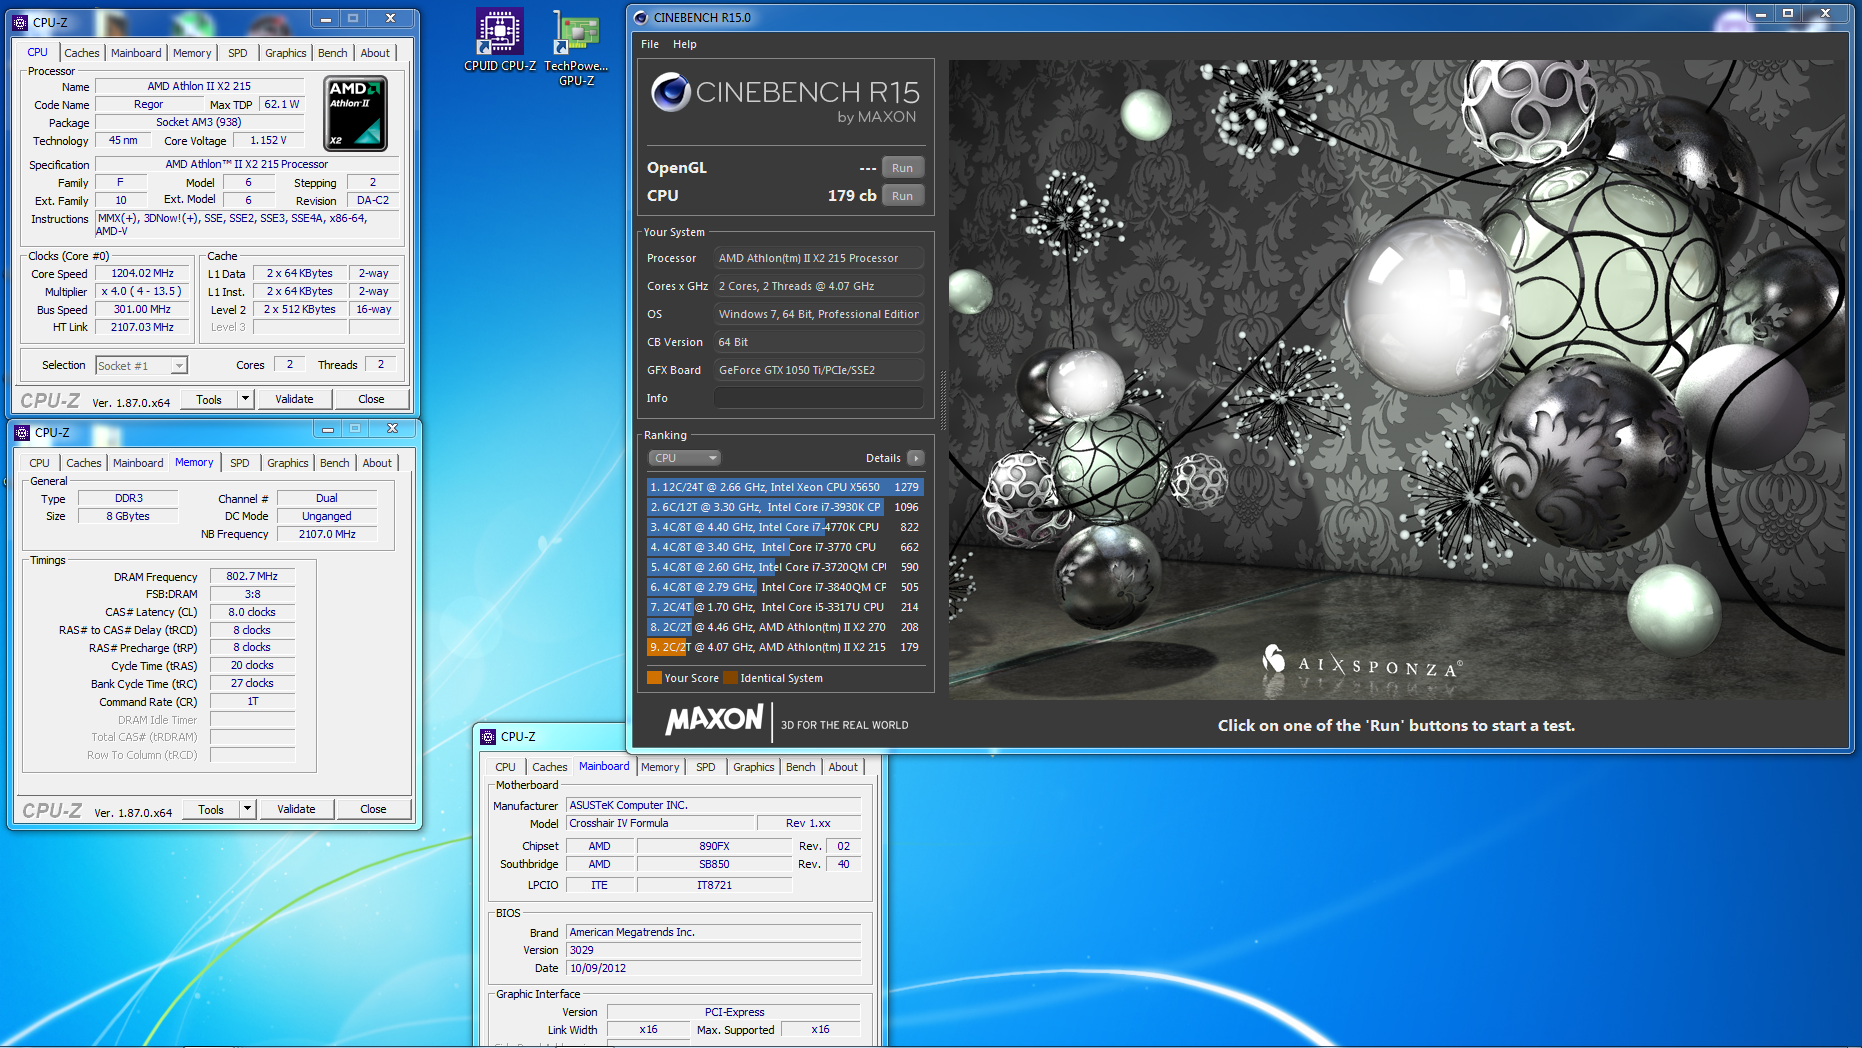Expand the Tools arrow in Memory CPU-Z
Viewport: 1862px width, 1048px height.
pyautogui.click(x=247, y=809)
